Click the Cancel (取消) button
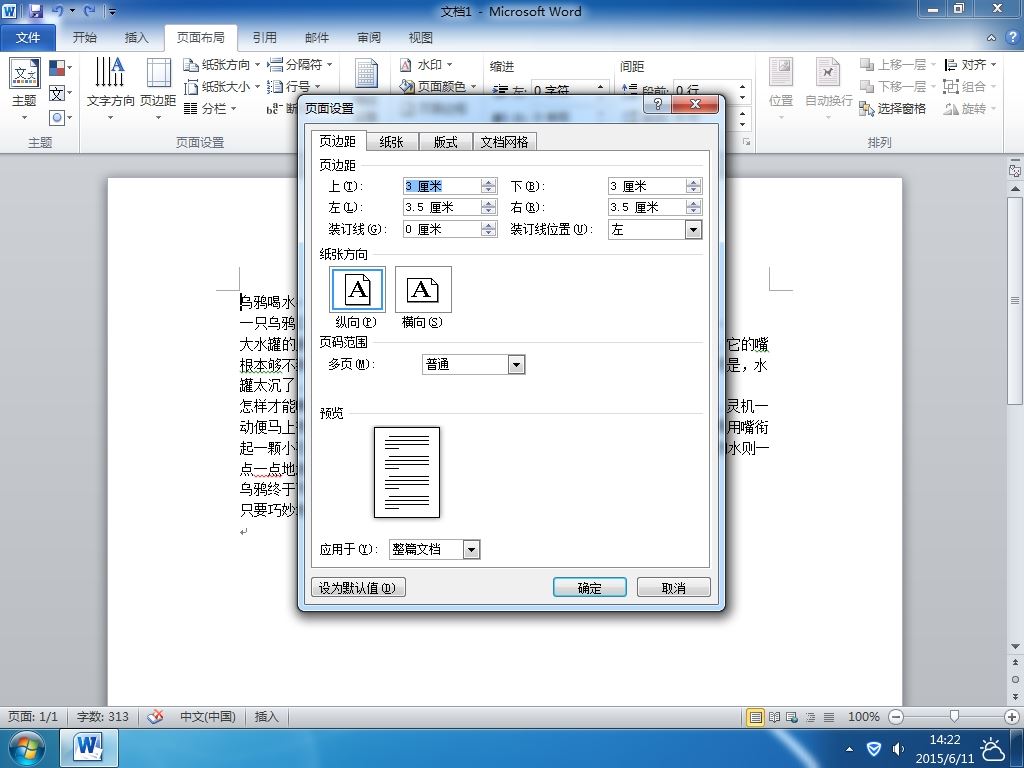The width and height of the screenshot is (1024, 768). tap(673, 588)
